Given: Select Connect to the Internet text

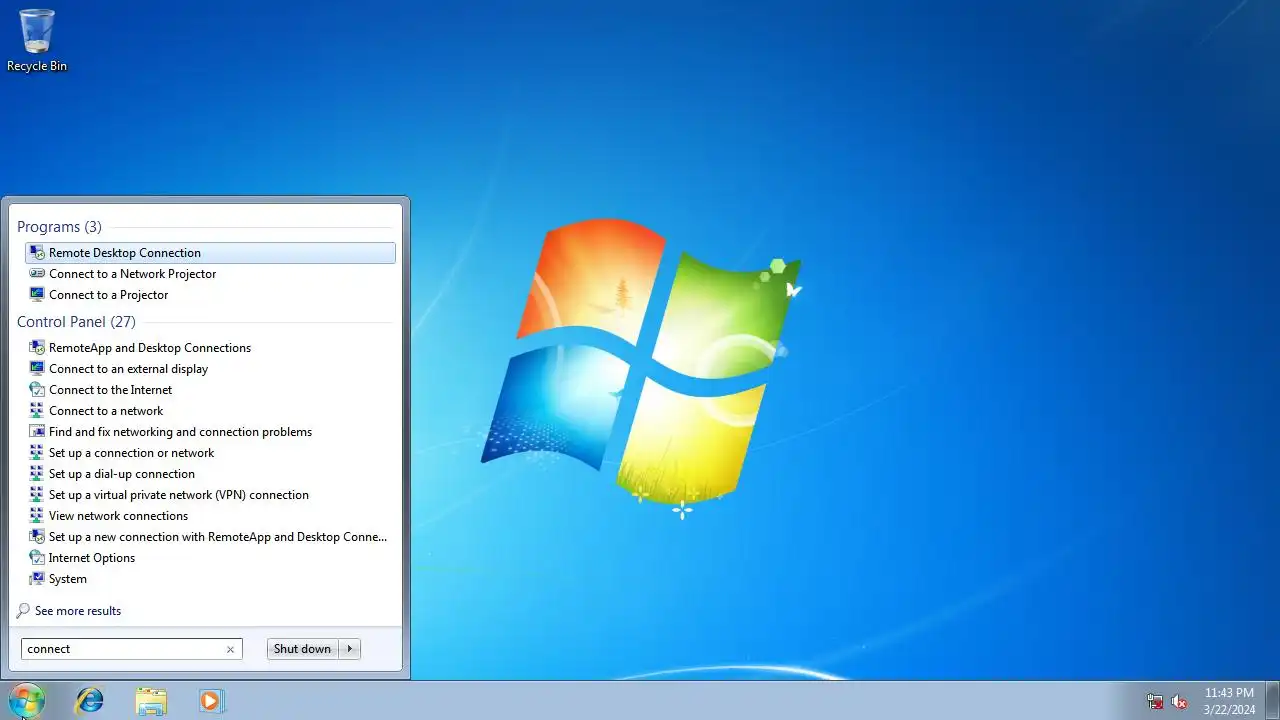Looking at the screenshot, I should click(x=110, y=390).
